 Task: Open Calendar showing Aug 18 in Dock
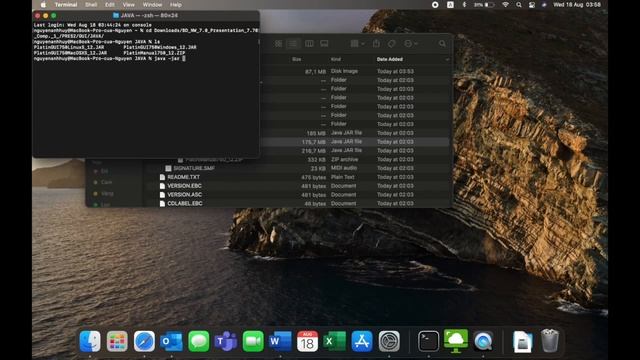tap(307, 341)
